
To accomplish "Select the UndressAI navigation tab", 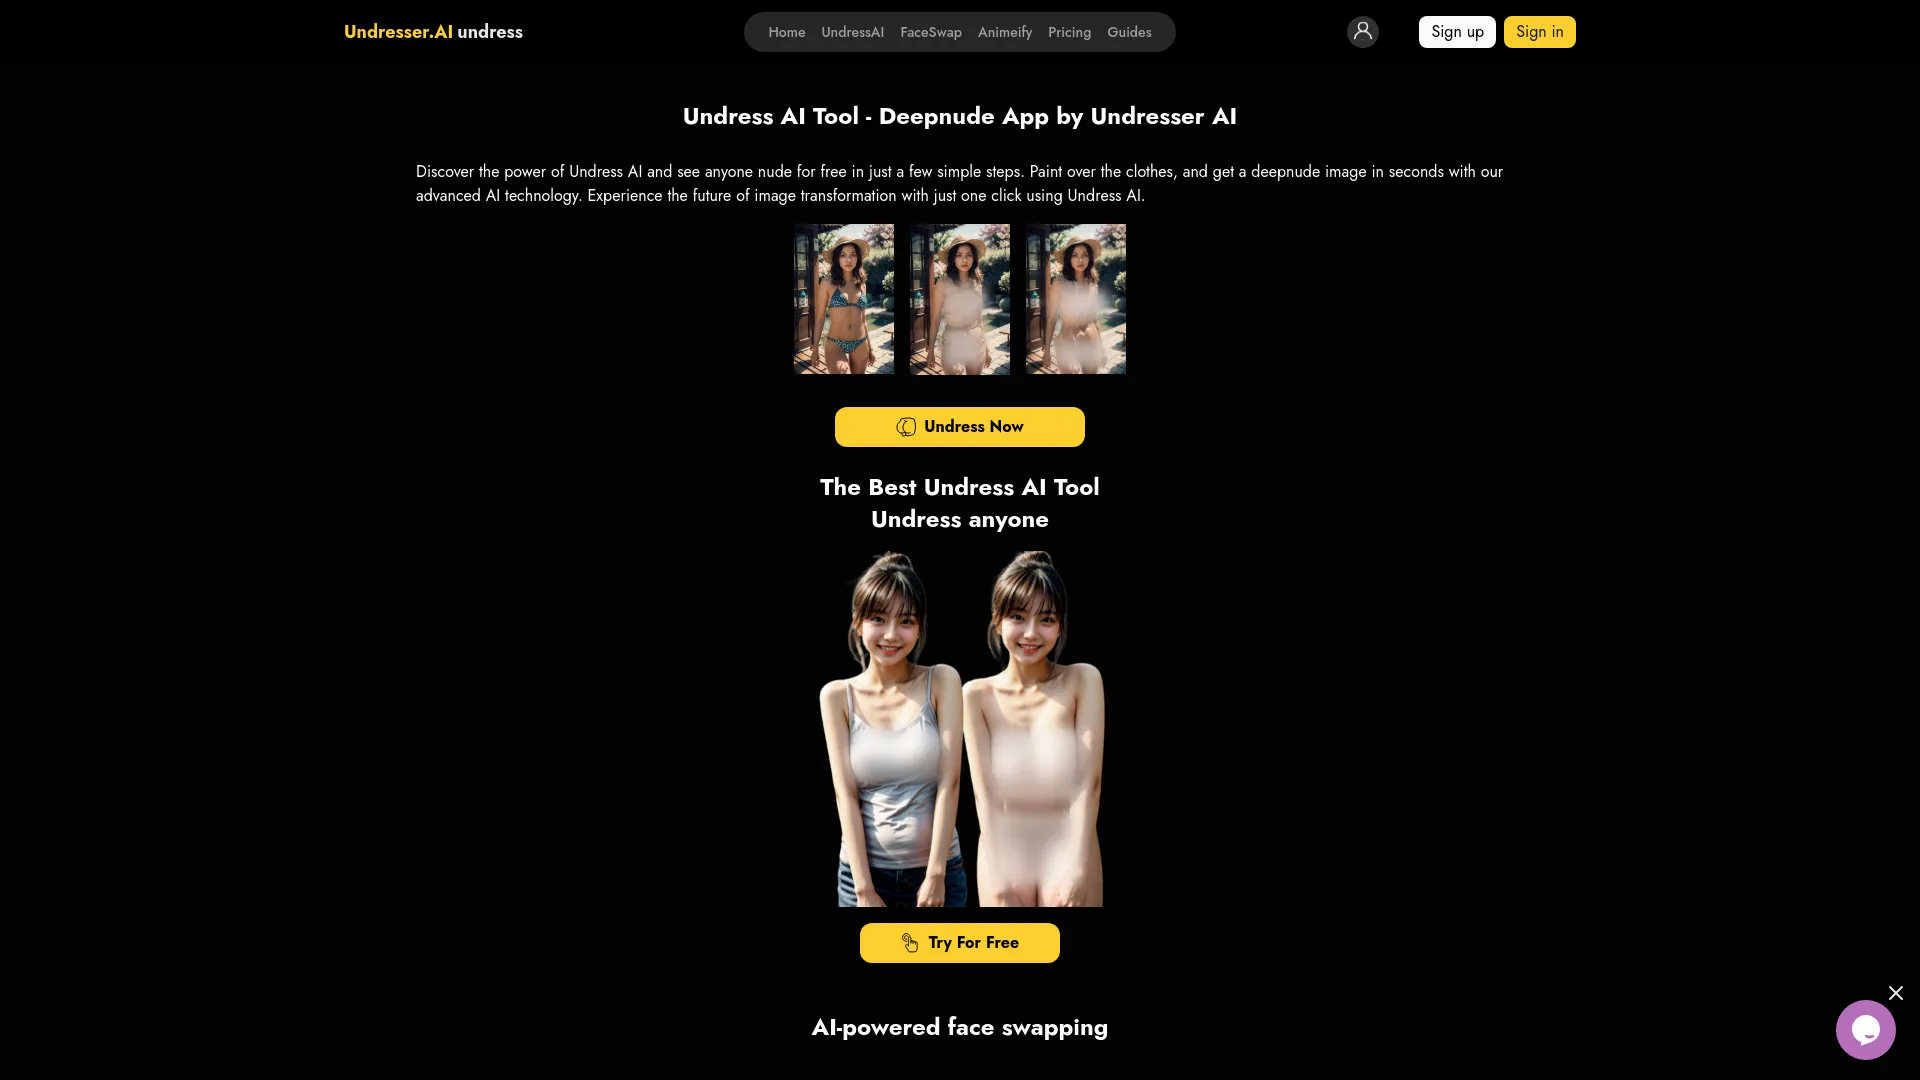I will [x=852, y=32].
